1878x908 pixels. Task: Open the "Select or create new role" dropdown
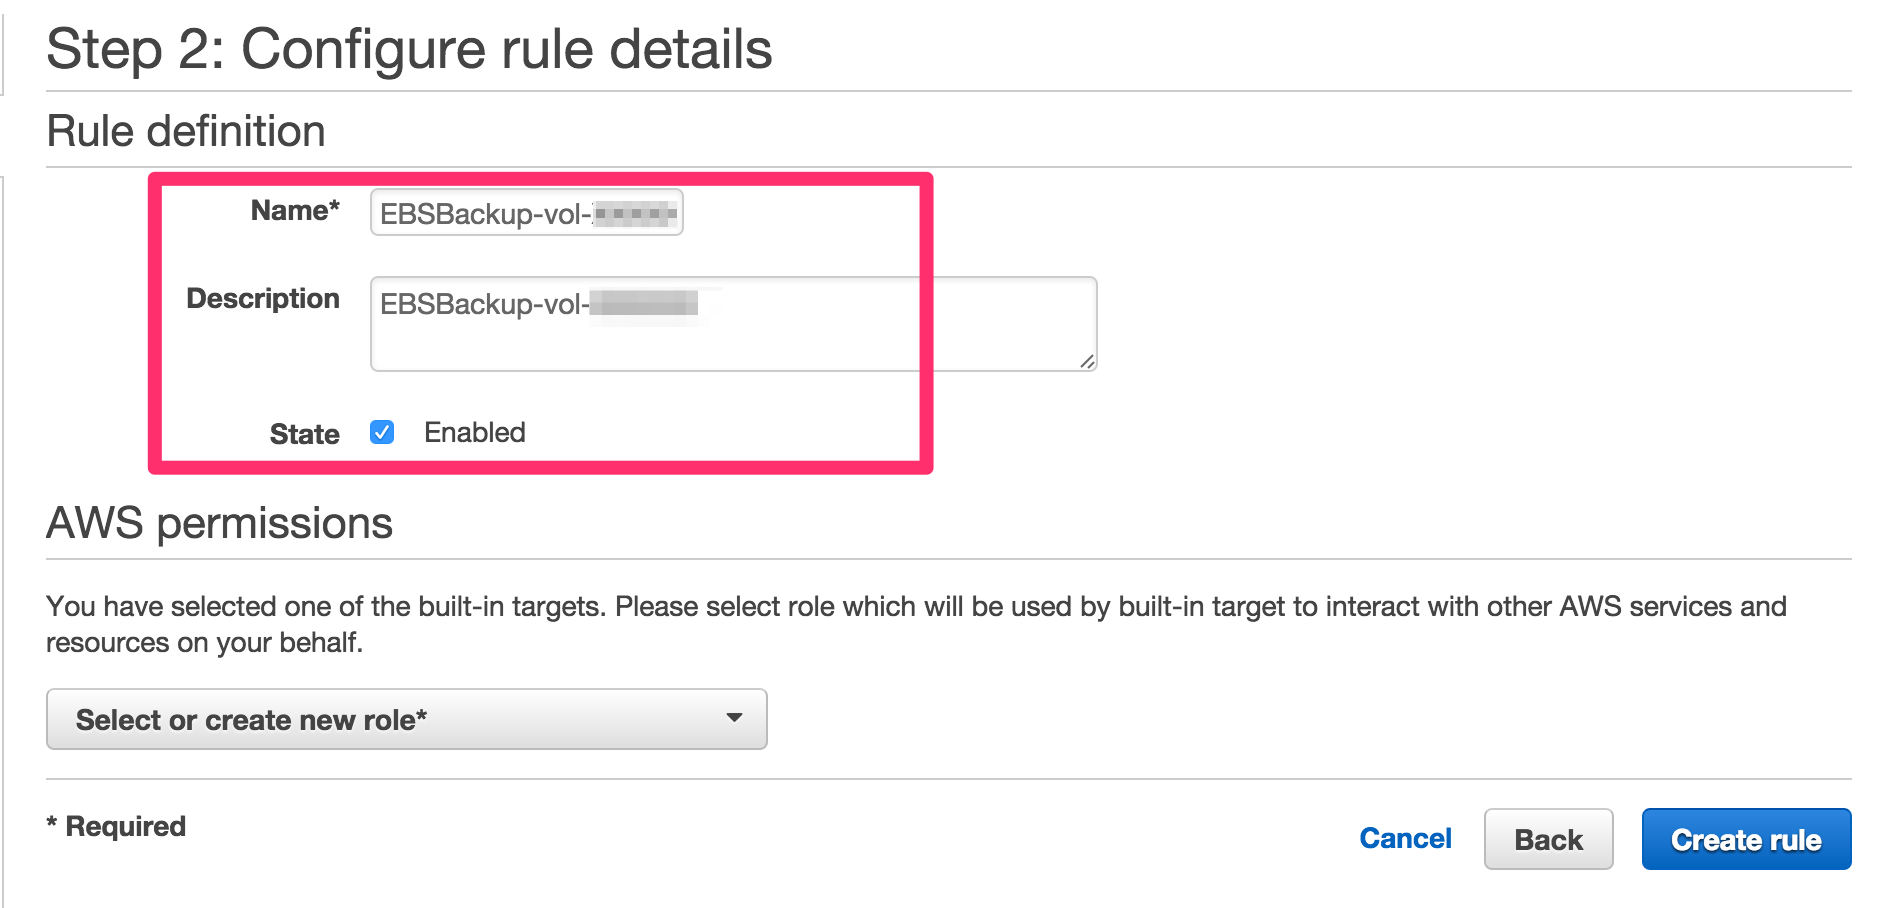tap(404, 719)
